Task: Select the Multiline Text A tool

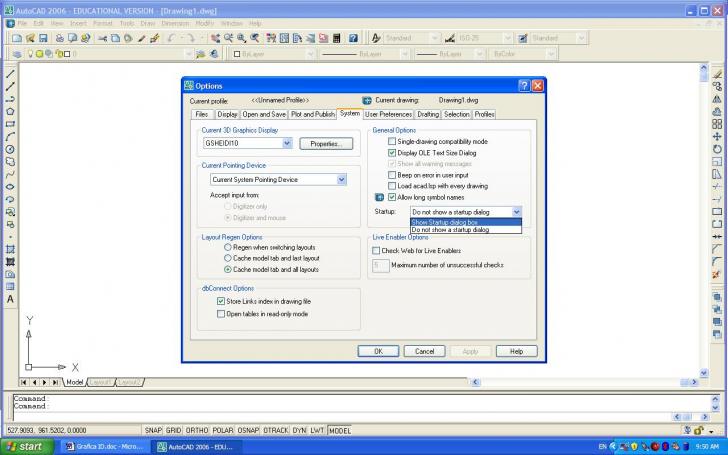Action: coord(10,299)
